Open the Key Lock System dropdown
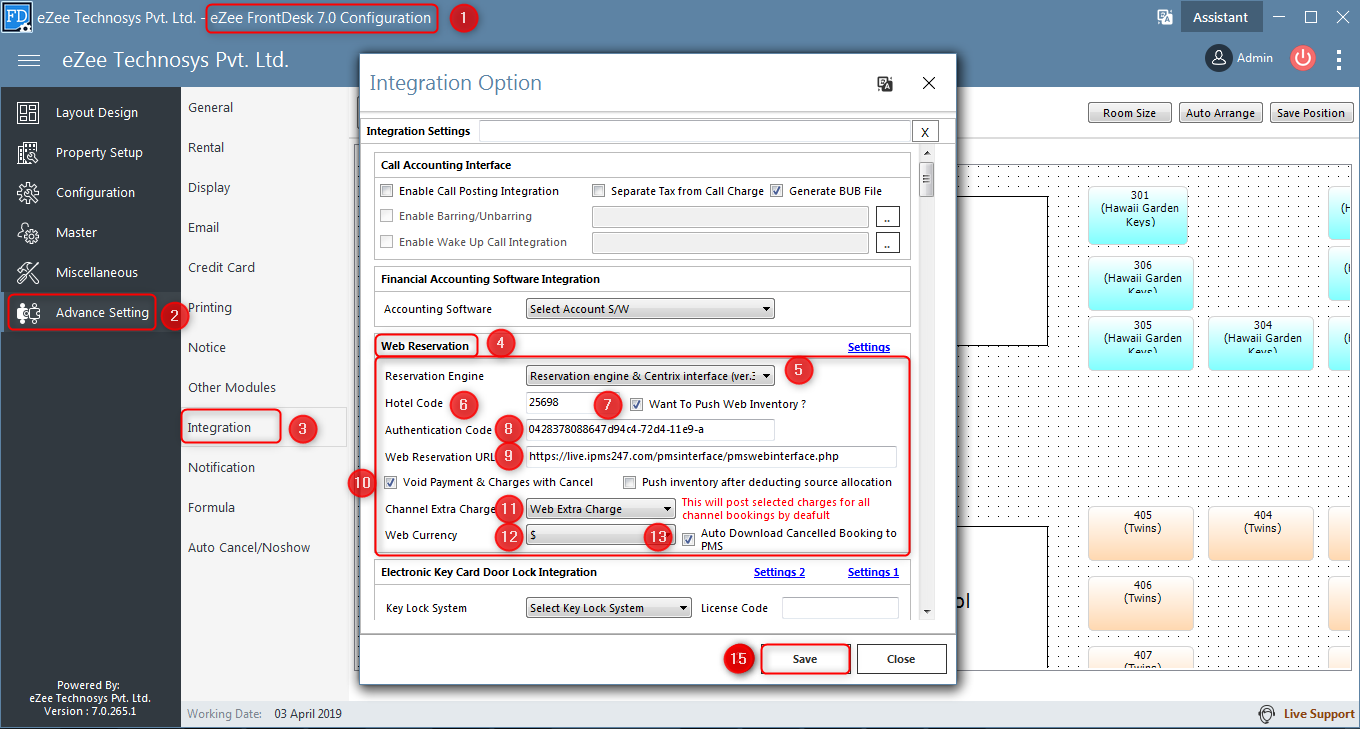The width and height of the screenshot is (1360, 729). click(608, 608)
